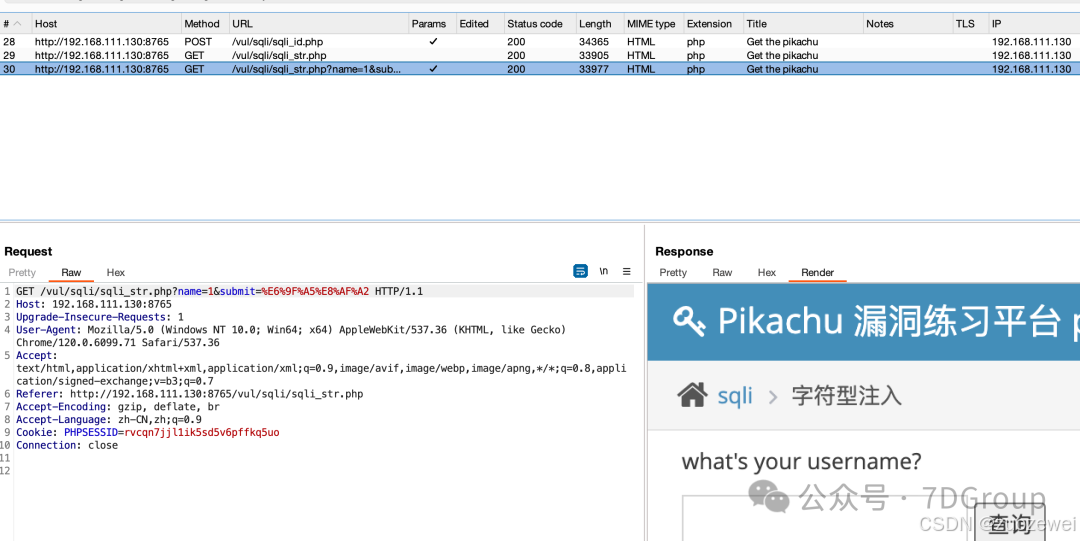Sort by the Method column header

(205, 23)
